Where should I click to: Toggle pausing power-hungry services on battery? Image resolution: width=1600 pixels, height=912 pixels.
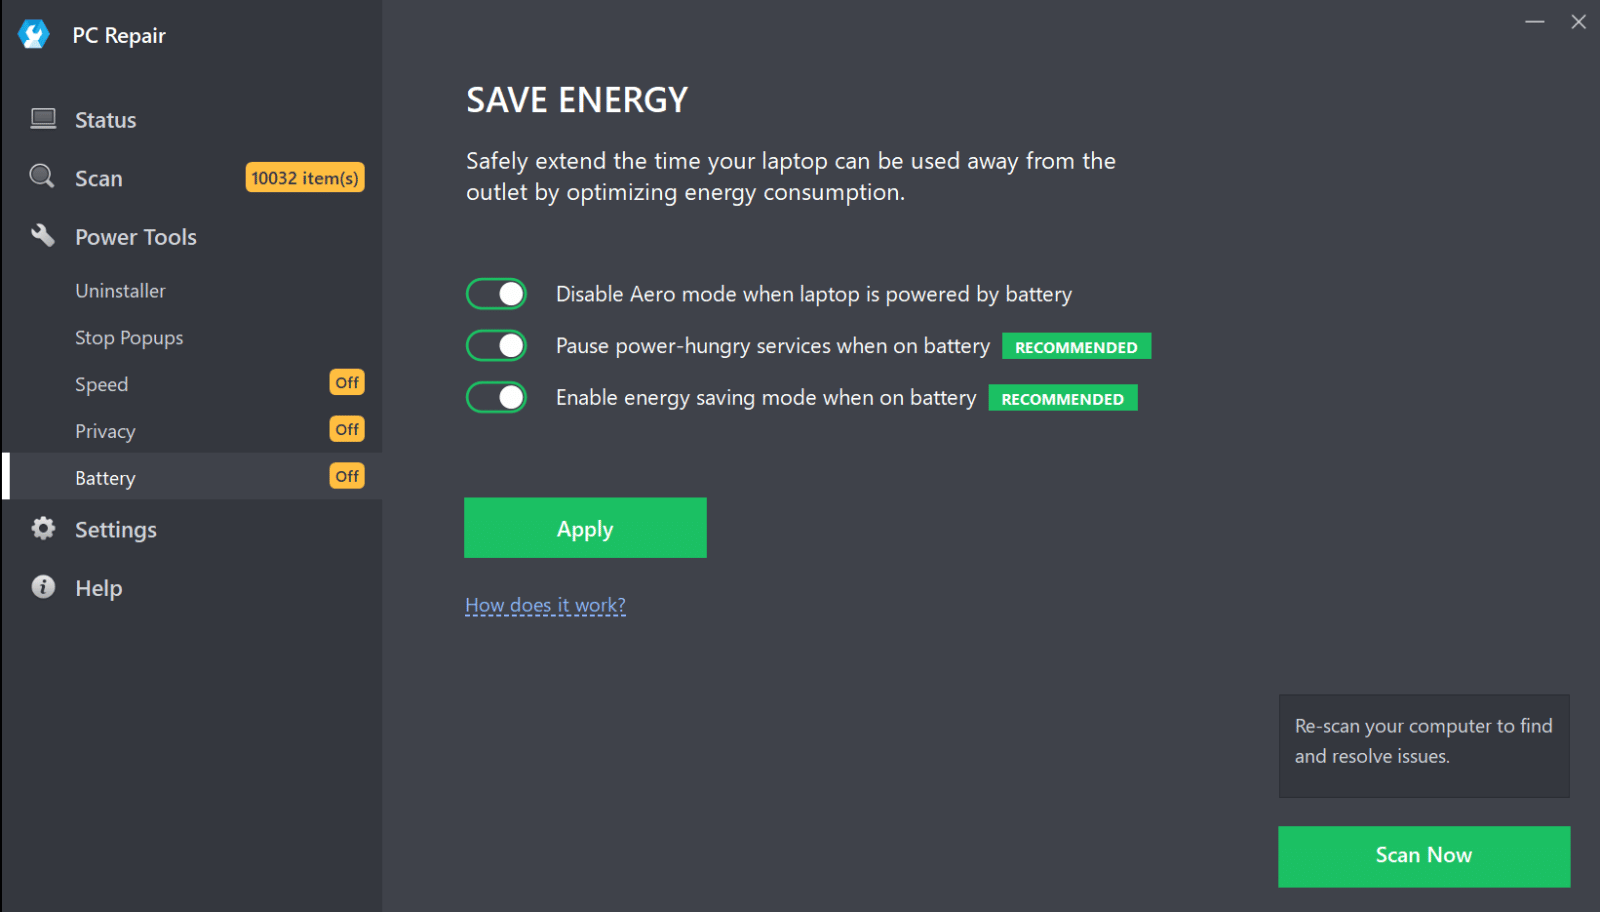tap(496, 345)
